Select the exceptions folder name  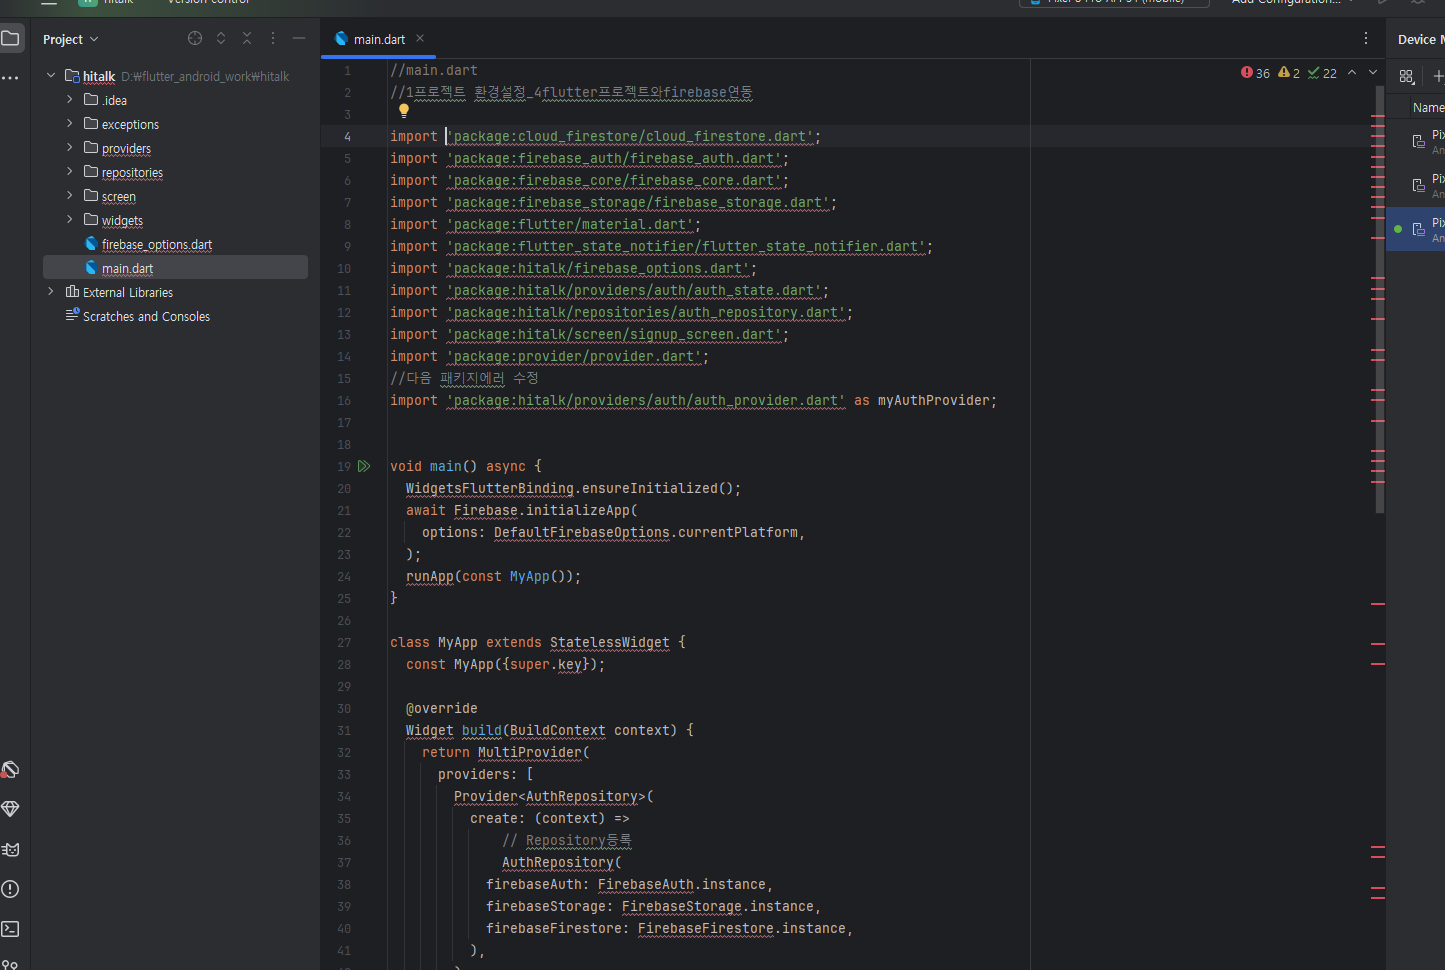coord(130,124)
